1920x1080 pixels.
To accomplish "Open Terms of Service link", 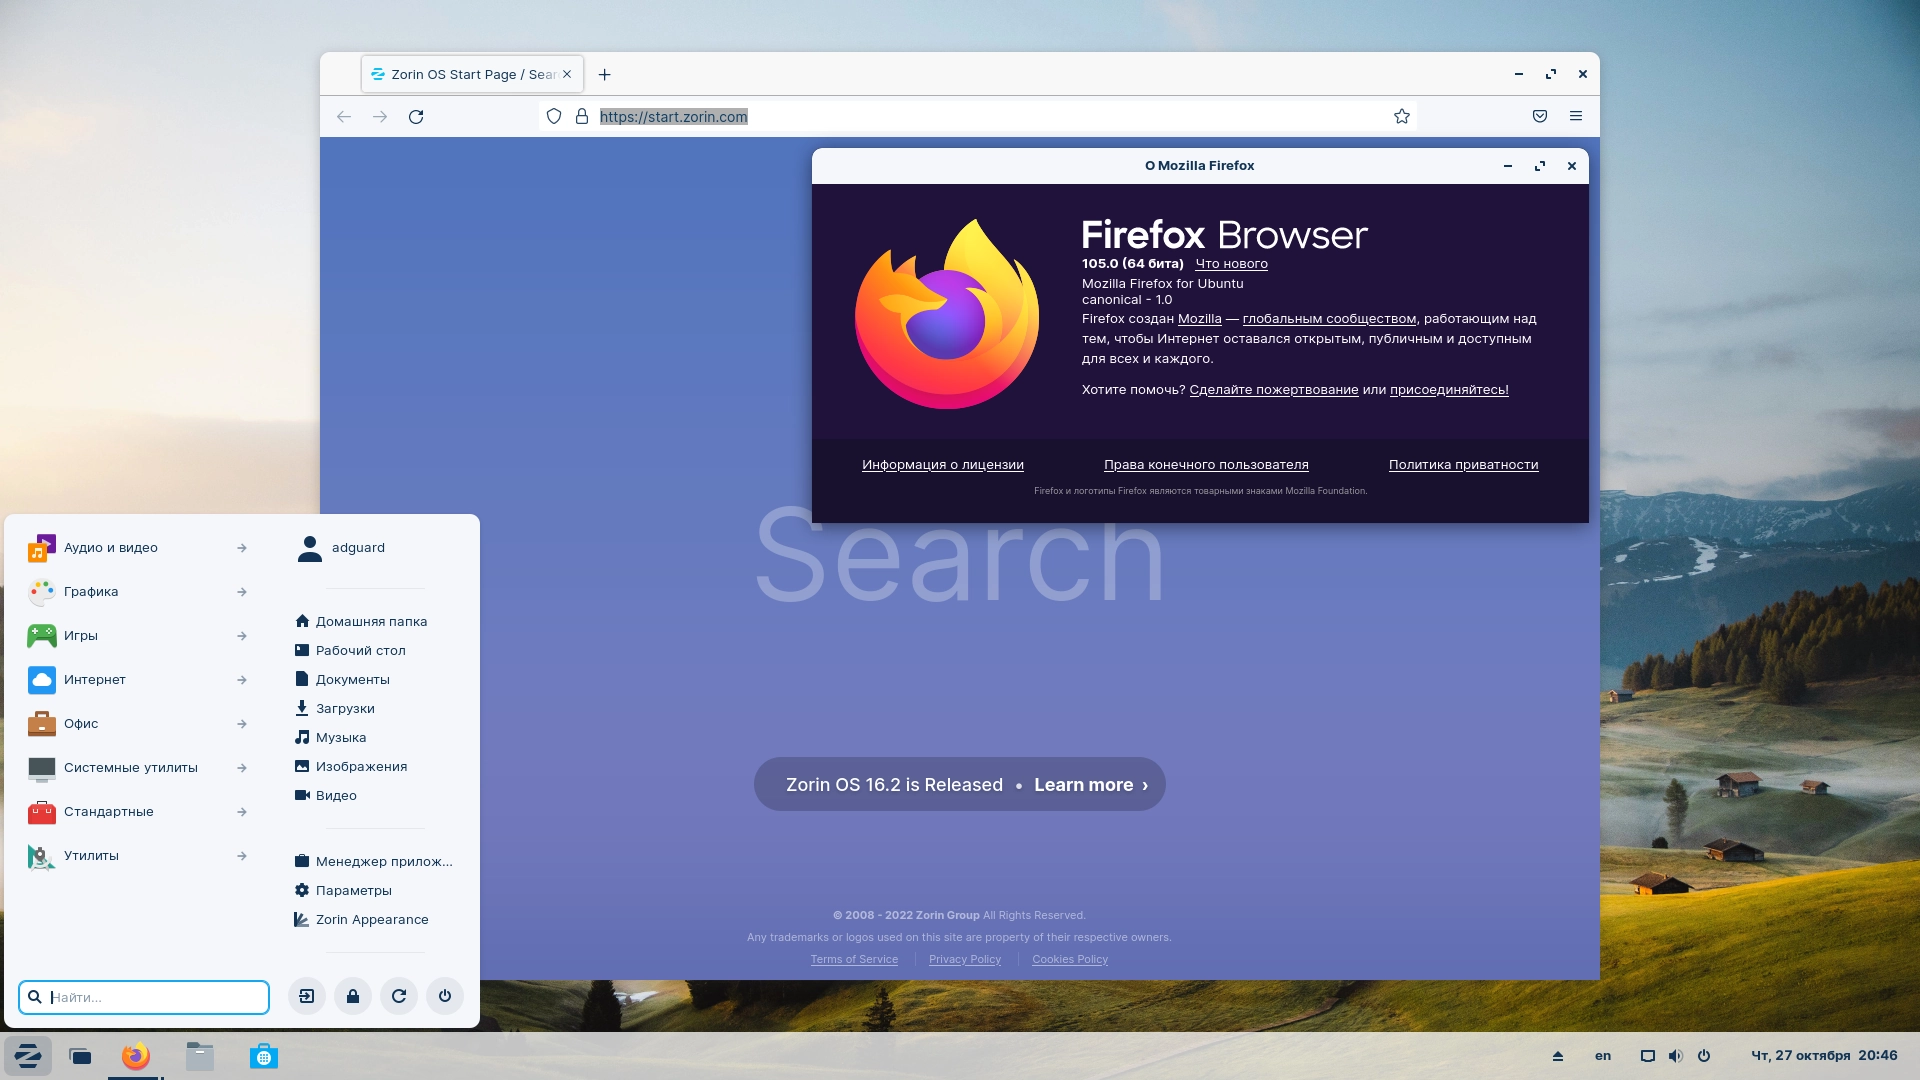I will (854, 960).
